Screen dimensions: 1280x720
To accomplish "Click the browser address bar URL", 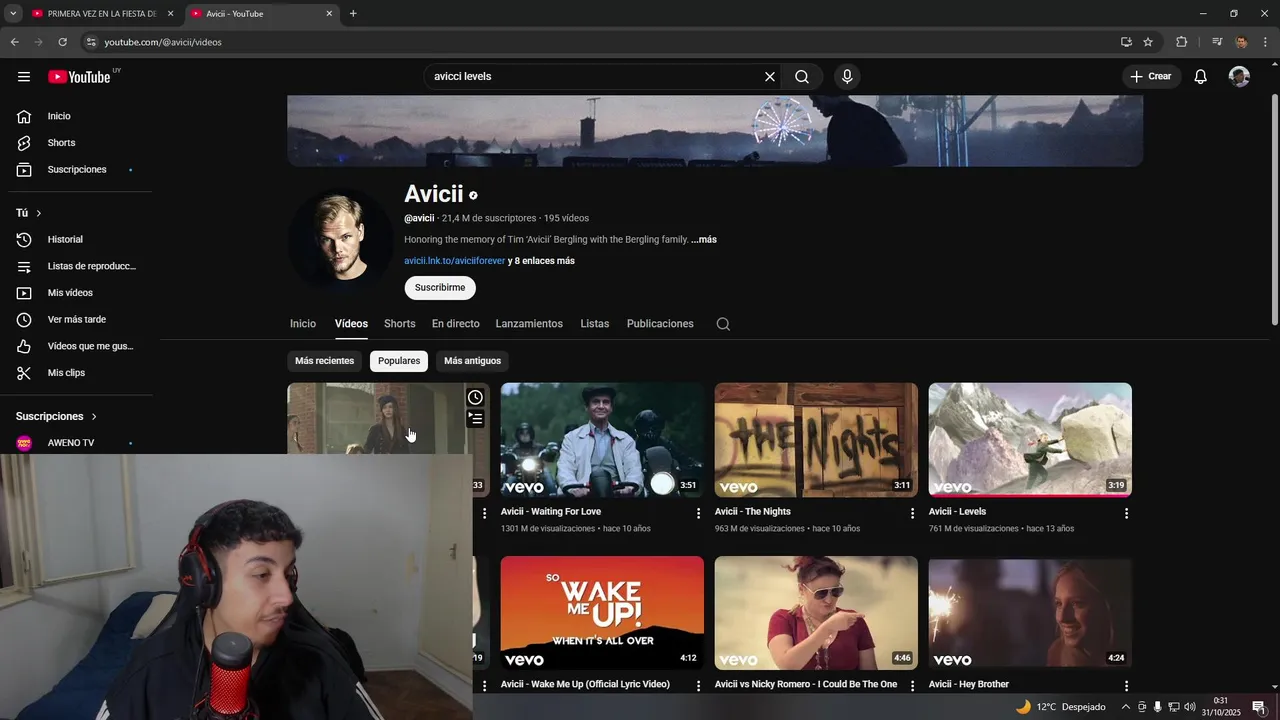I will tap(163, 42).
